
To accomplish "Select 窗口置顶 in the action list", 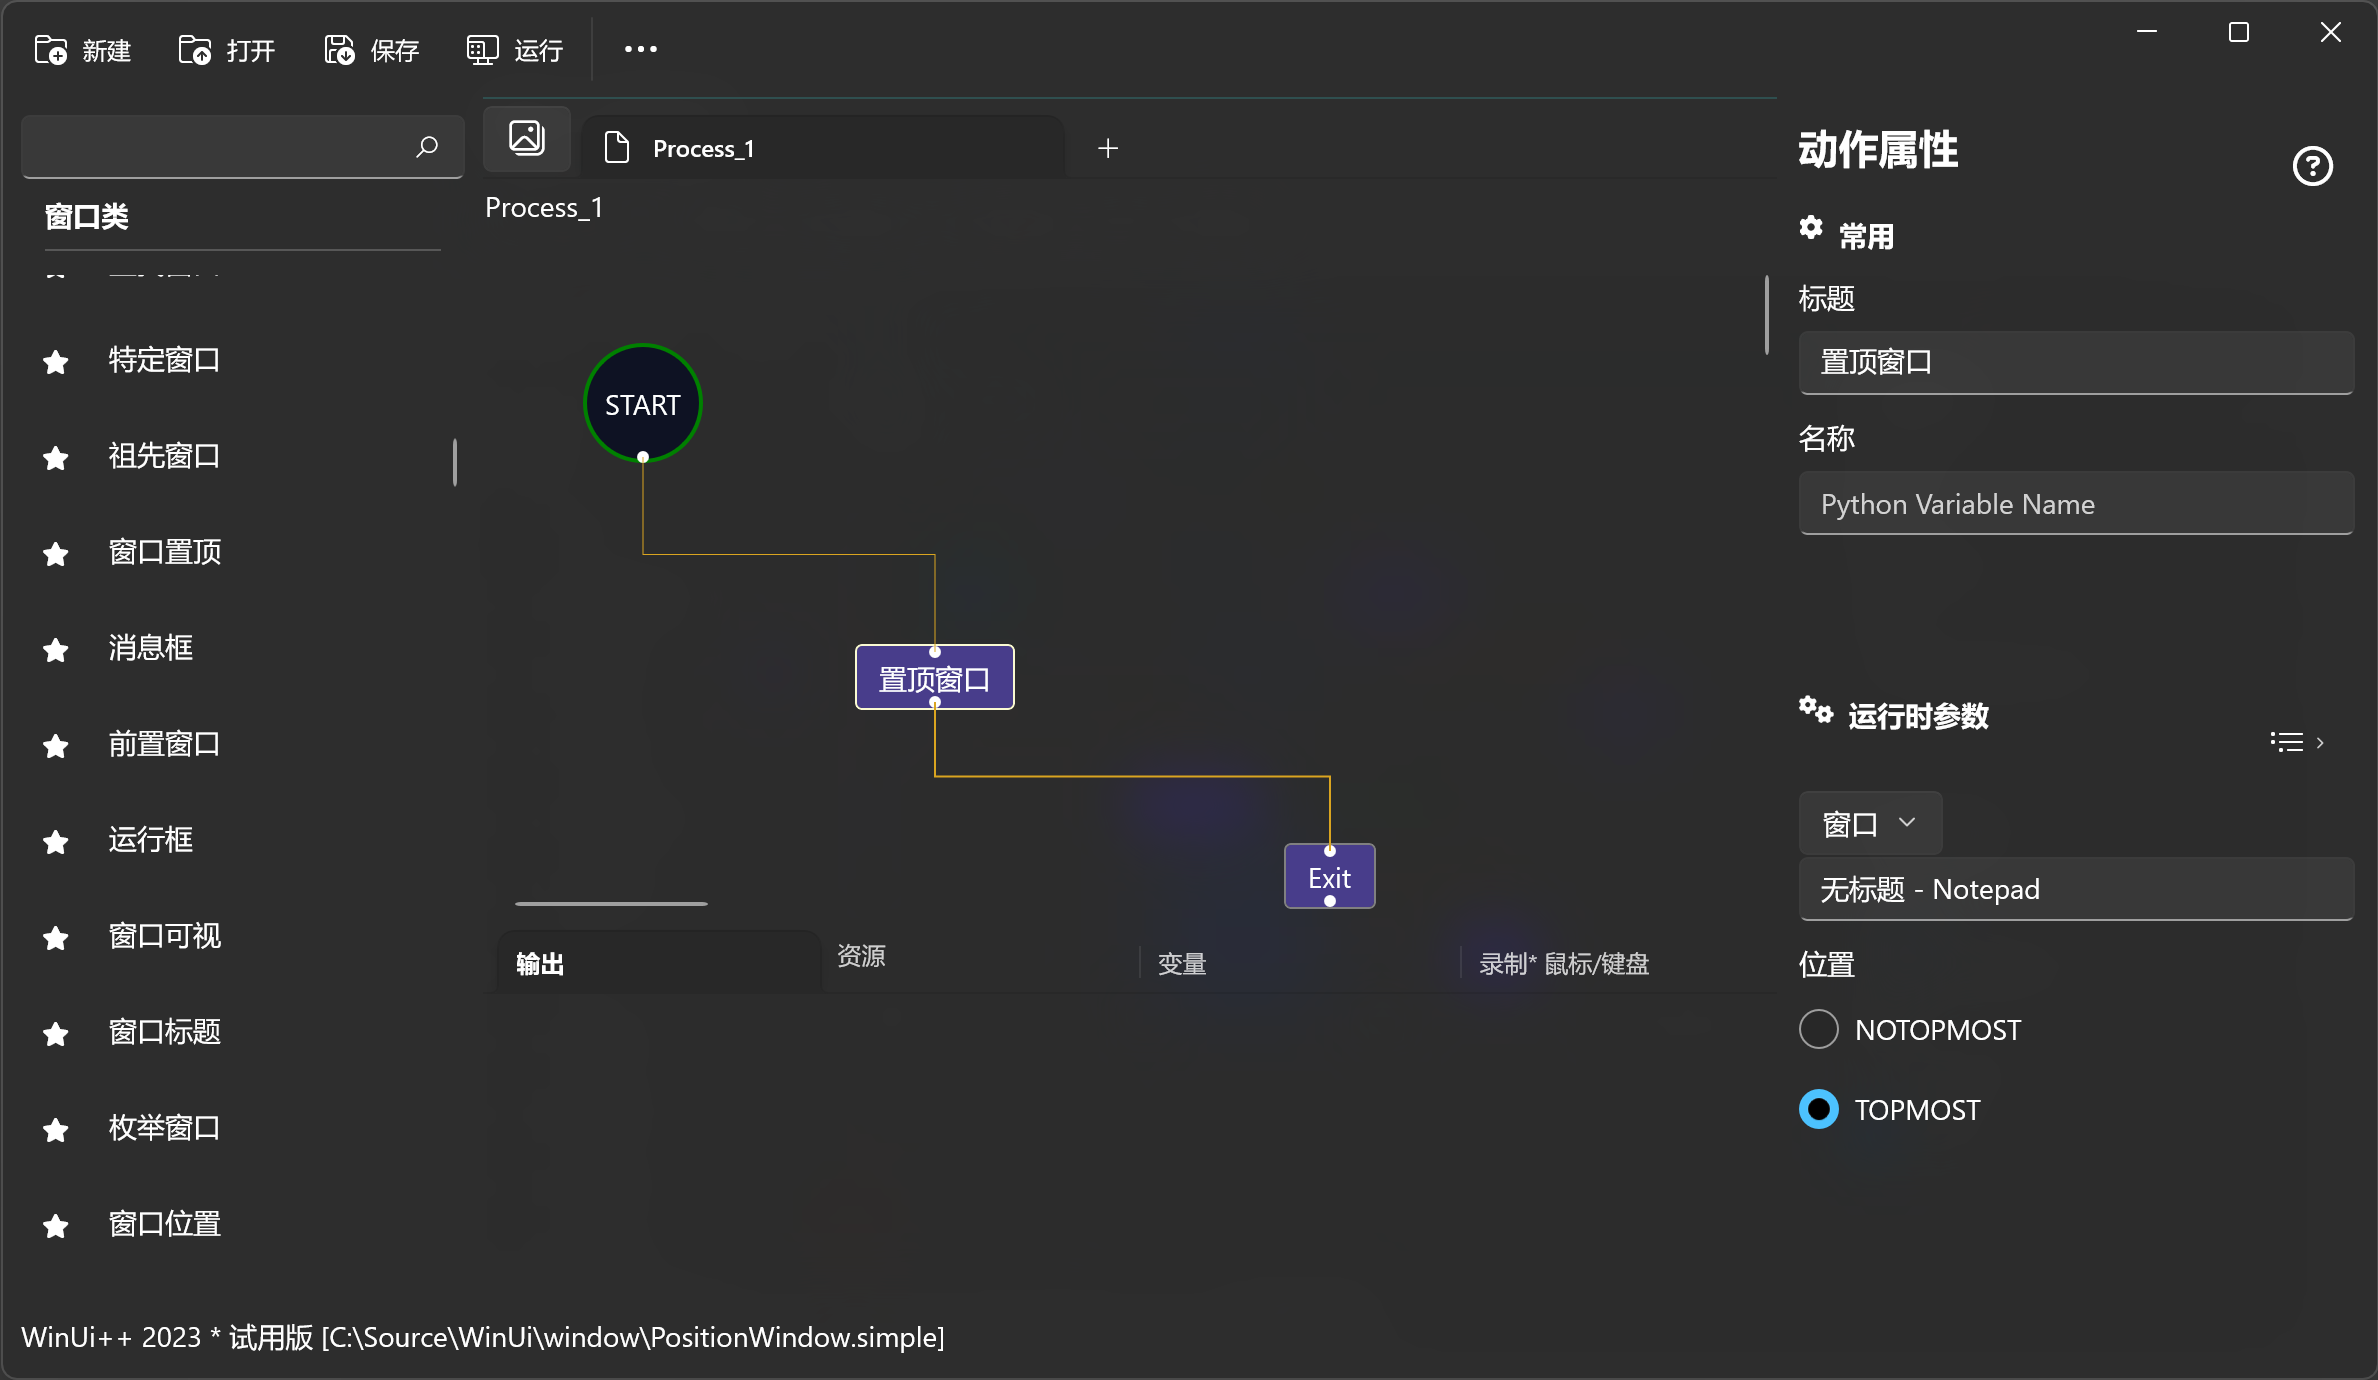I will coord(165,552).
